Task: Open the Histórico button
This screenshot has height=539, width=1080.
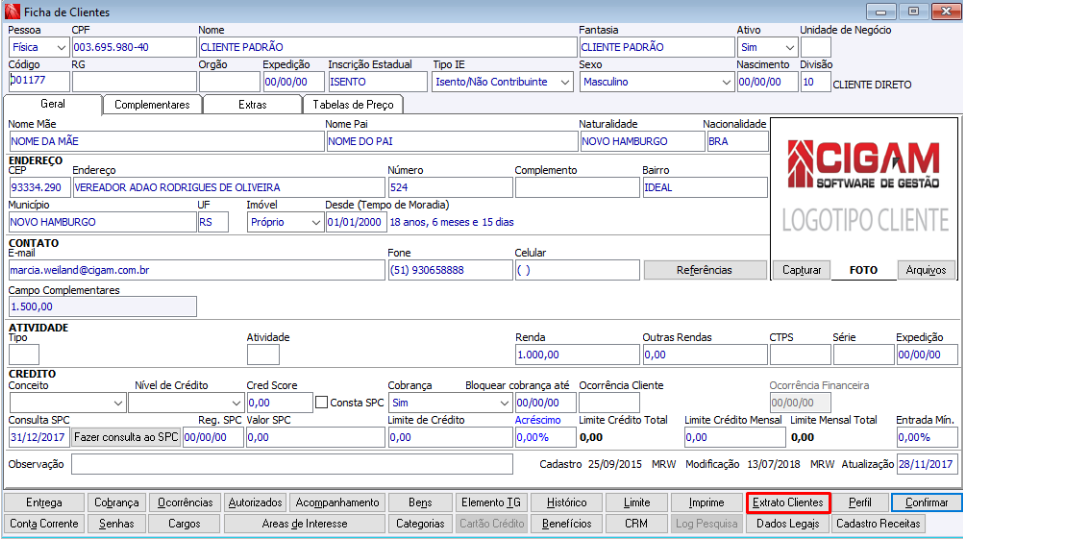Action: click(x=568, y=503)
